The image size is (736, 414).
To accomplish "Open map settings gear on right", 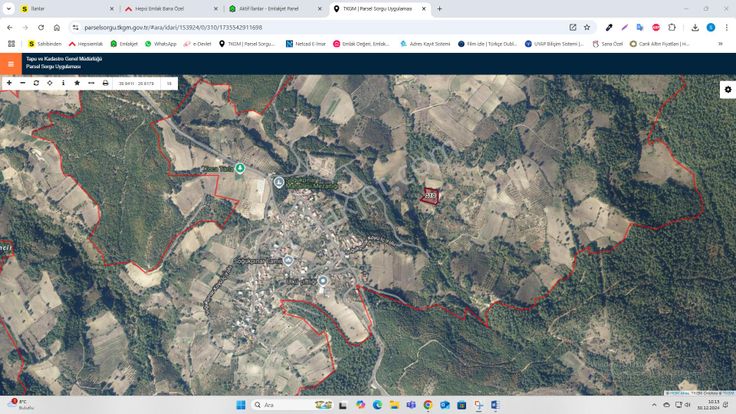I will 727,90.
